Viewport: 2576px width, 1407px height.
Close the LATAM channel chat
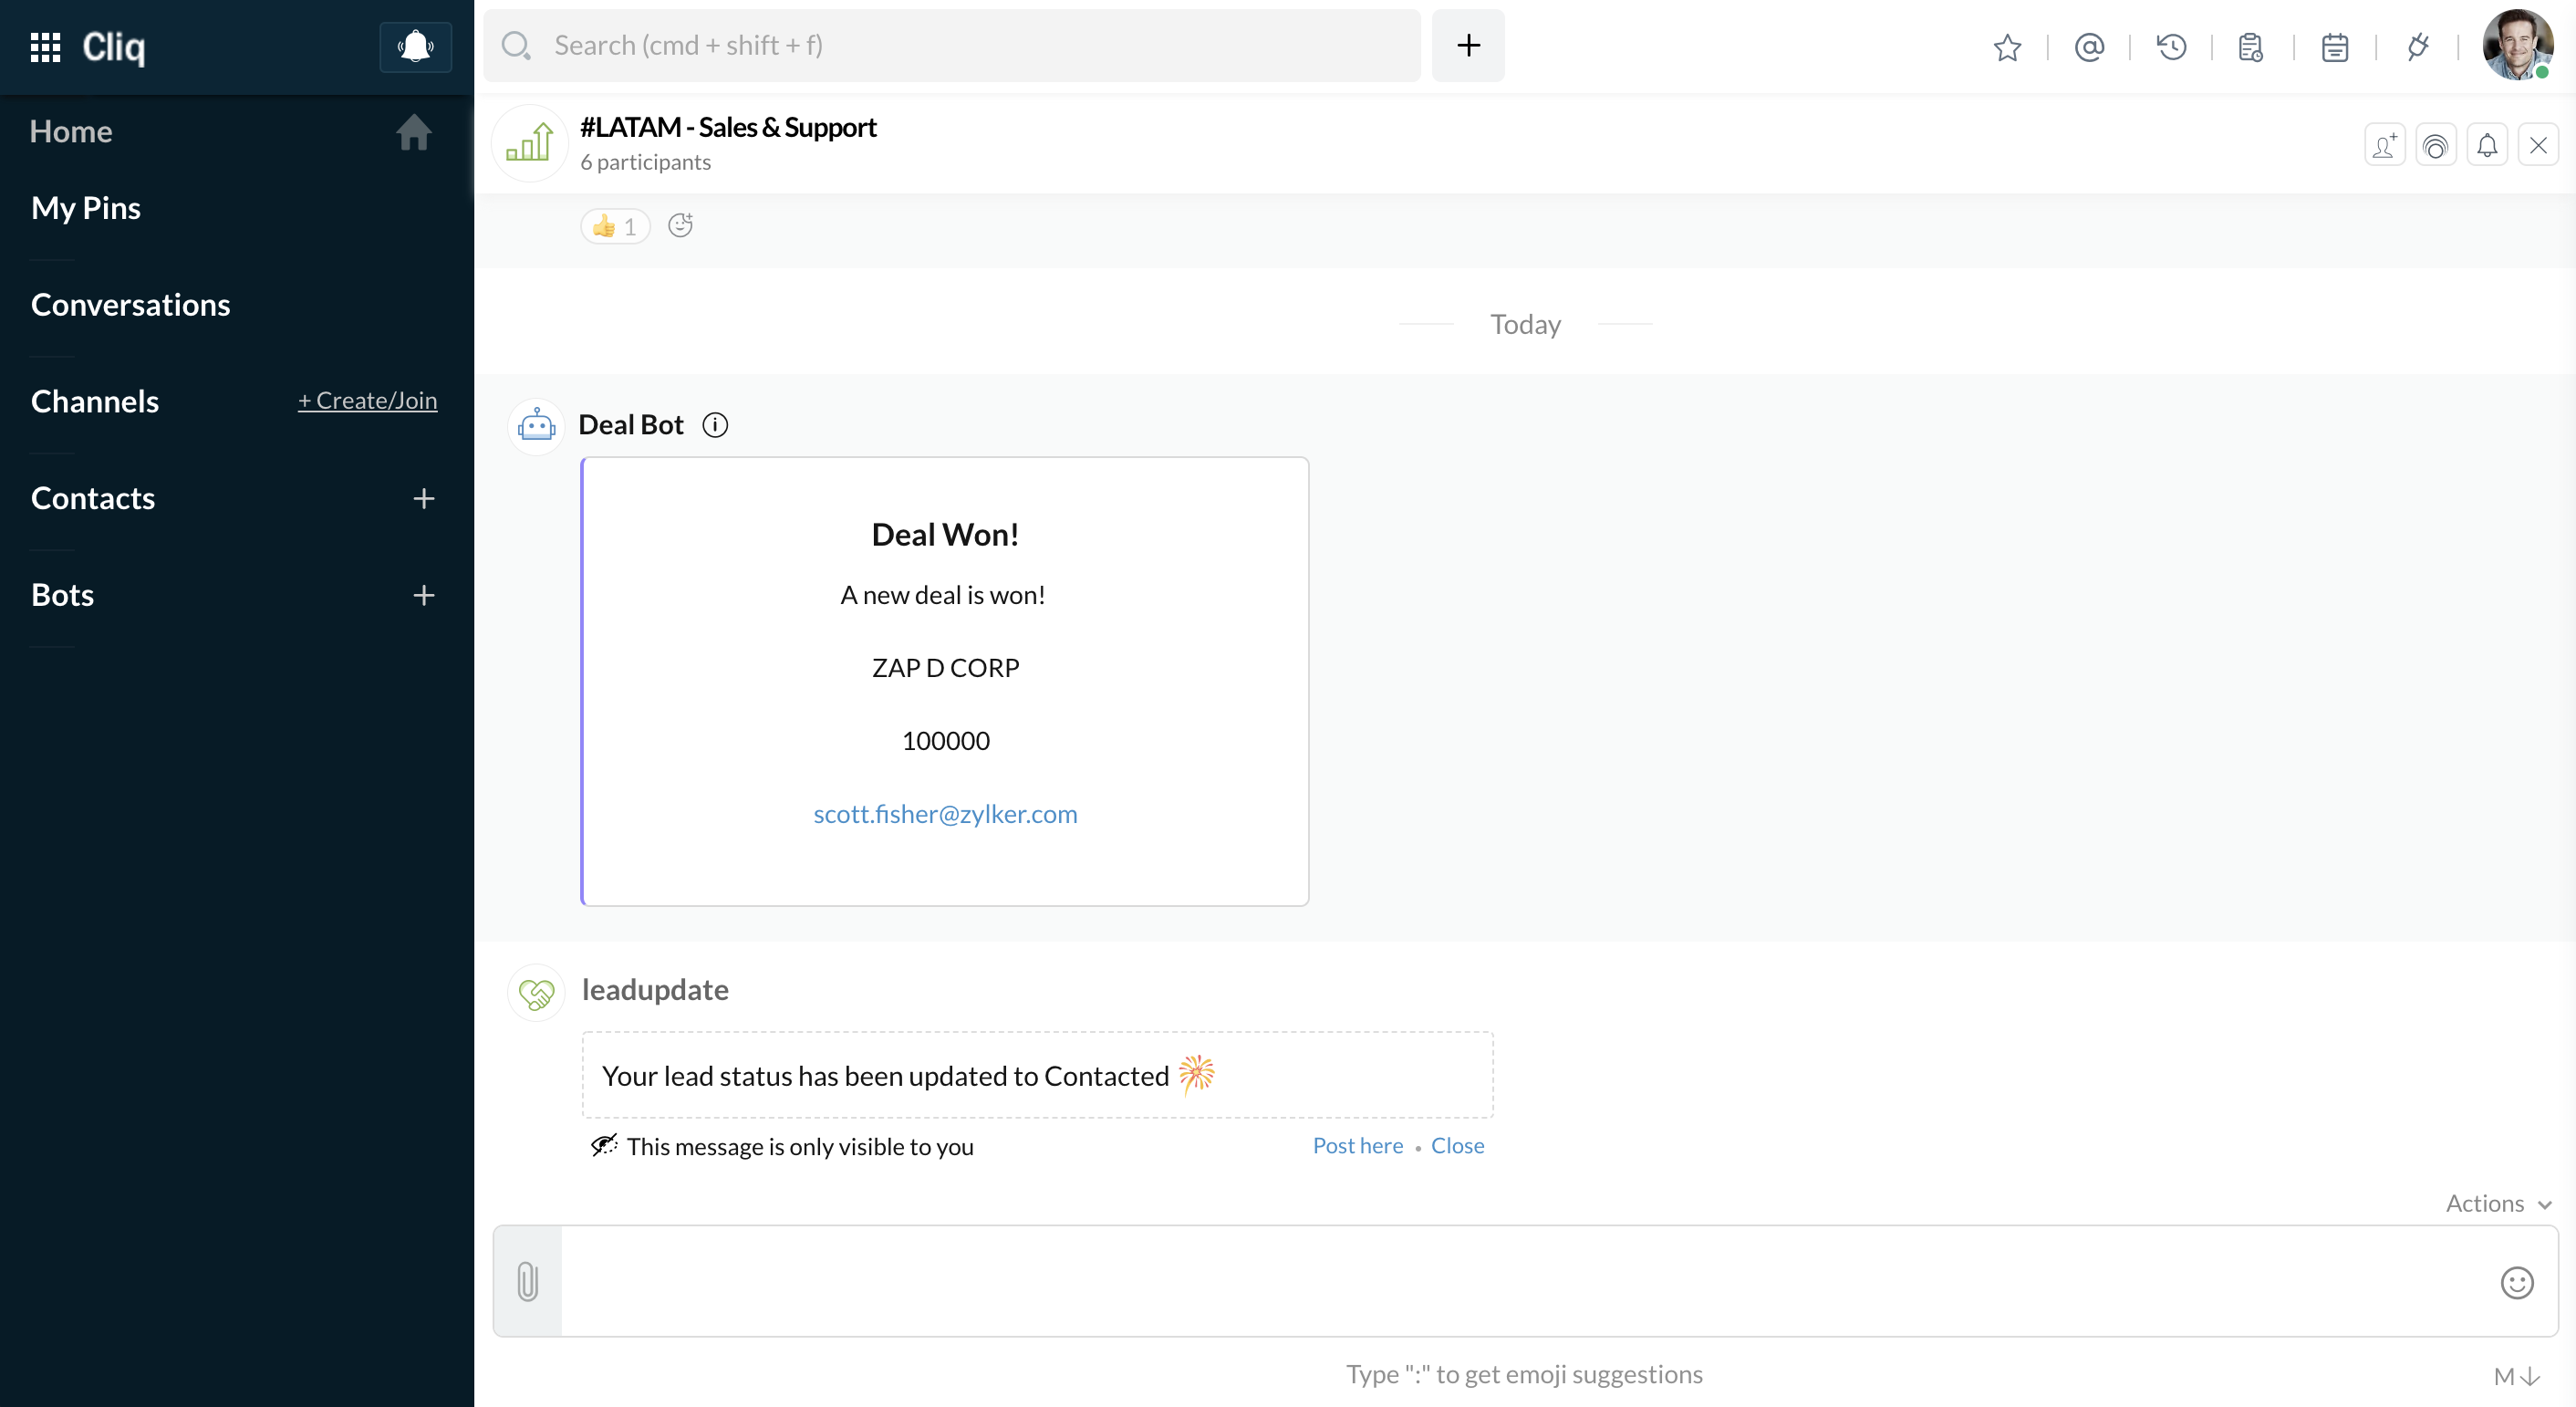[2538, 145]
